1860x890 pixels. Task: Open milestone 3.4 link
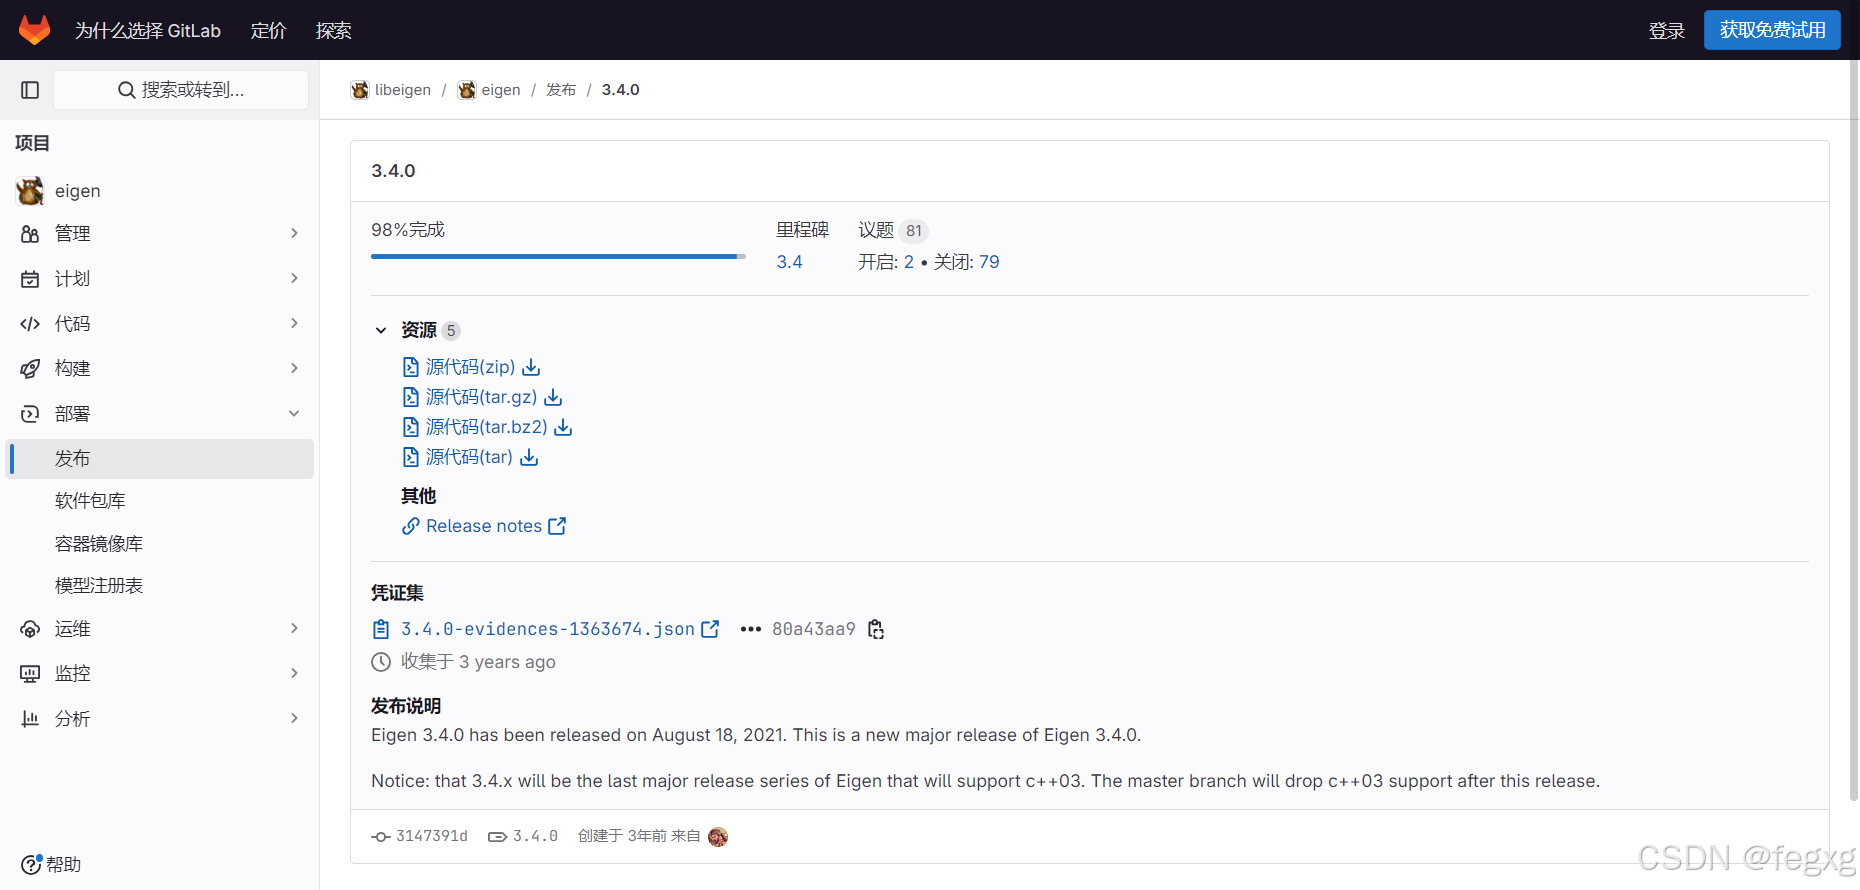(789, 262)
